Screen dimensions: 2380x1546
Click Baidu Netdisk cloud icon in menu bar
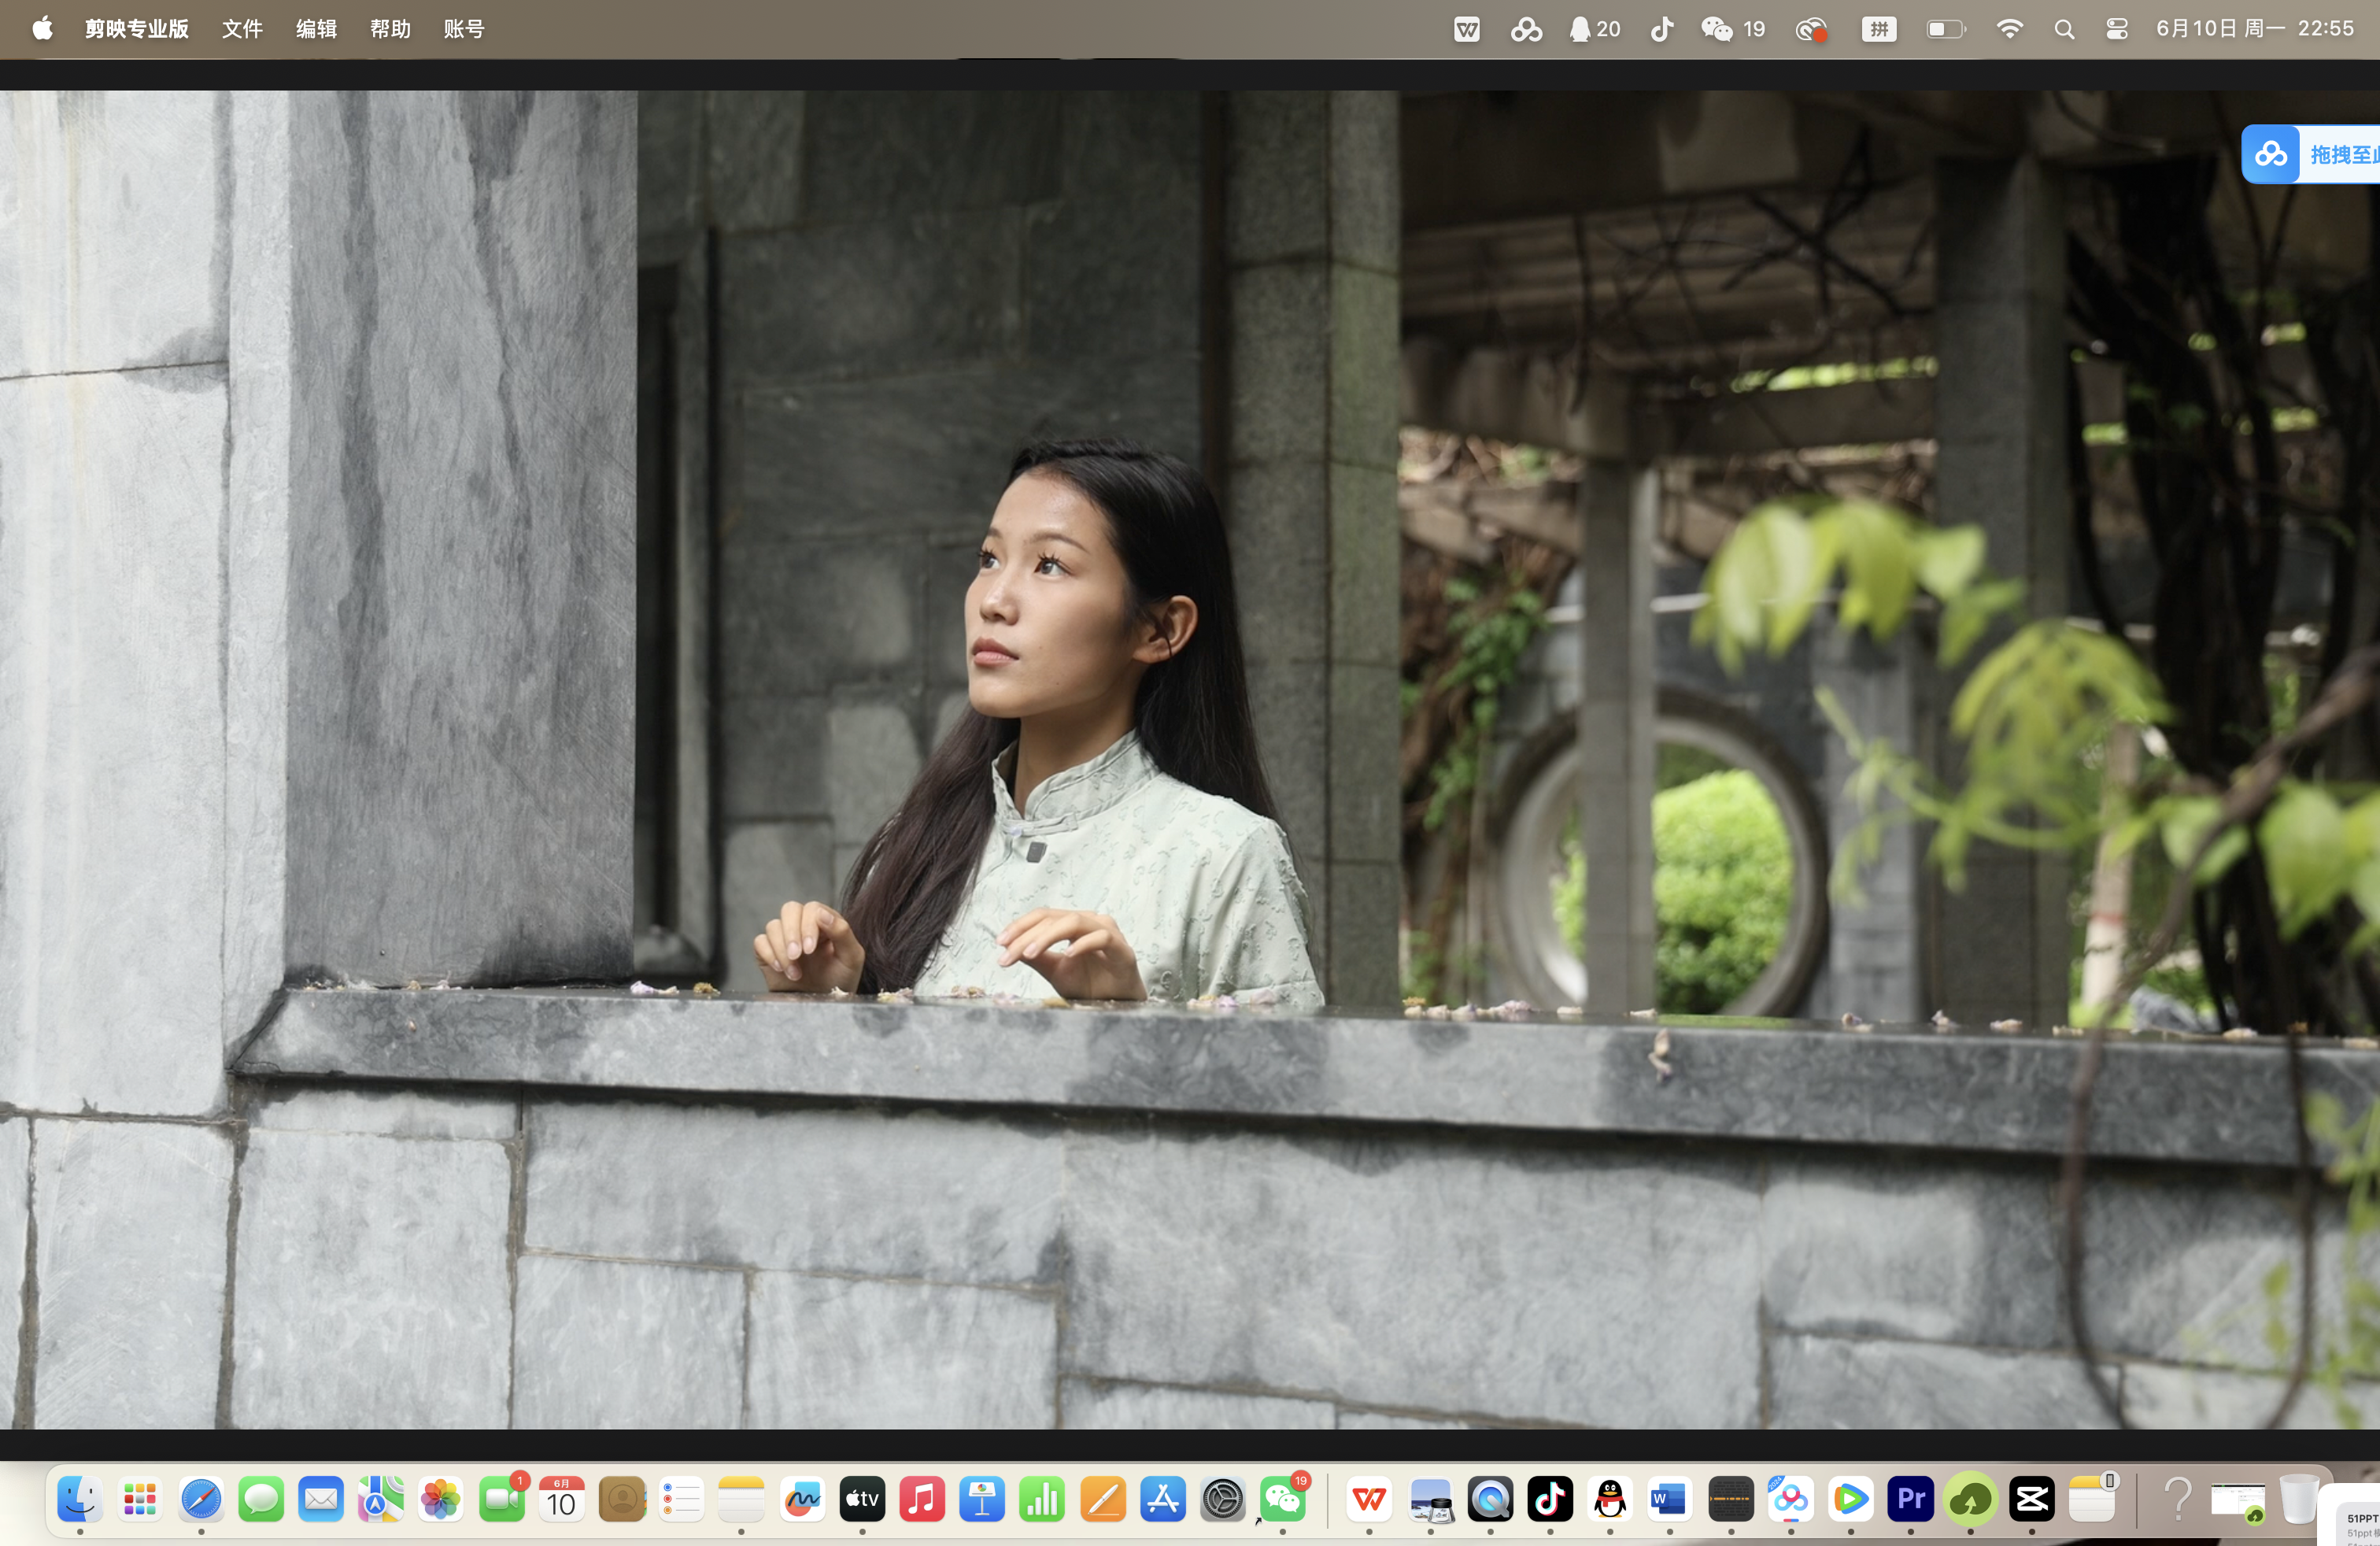pos(1526,30)
